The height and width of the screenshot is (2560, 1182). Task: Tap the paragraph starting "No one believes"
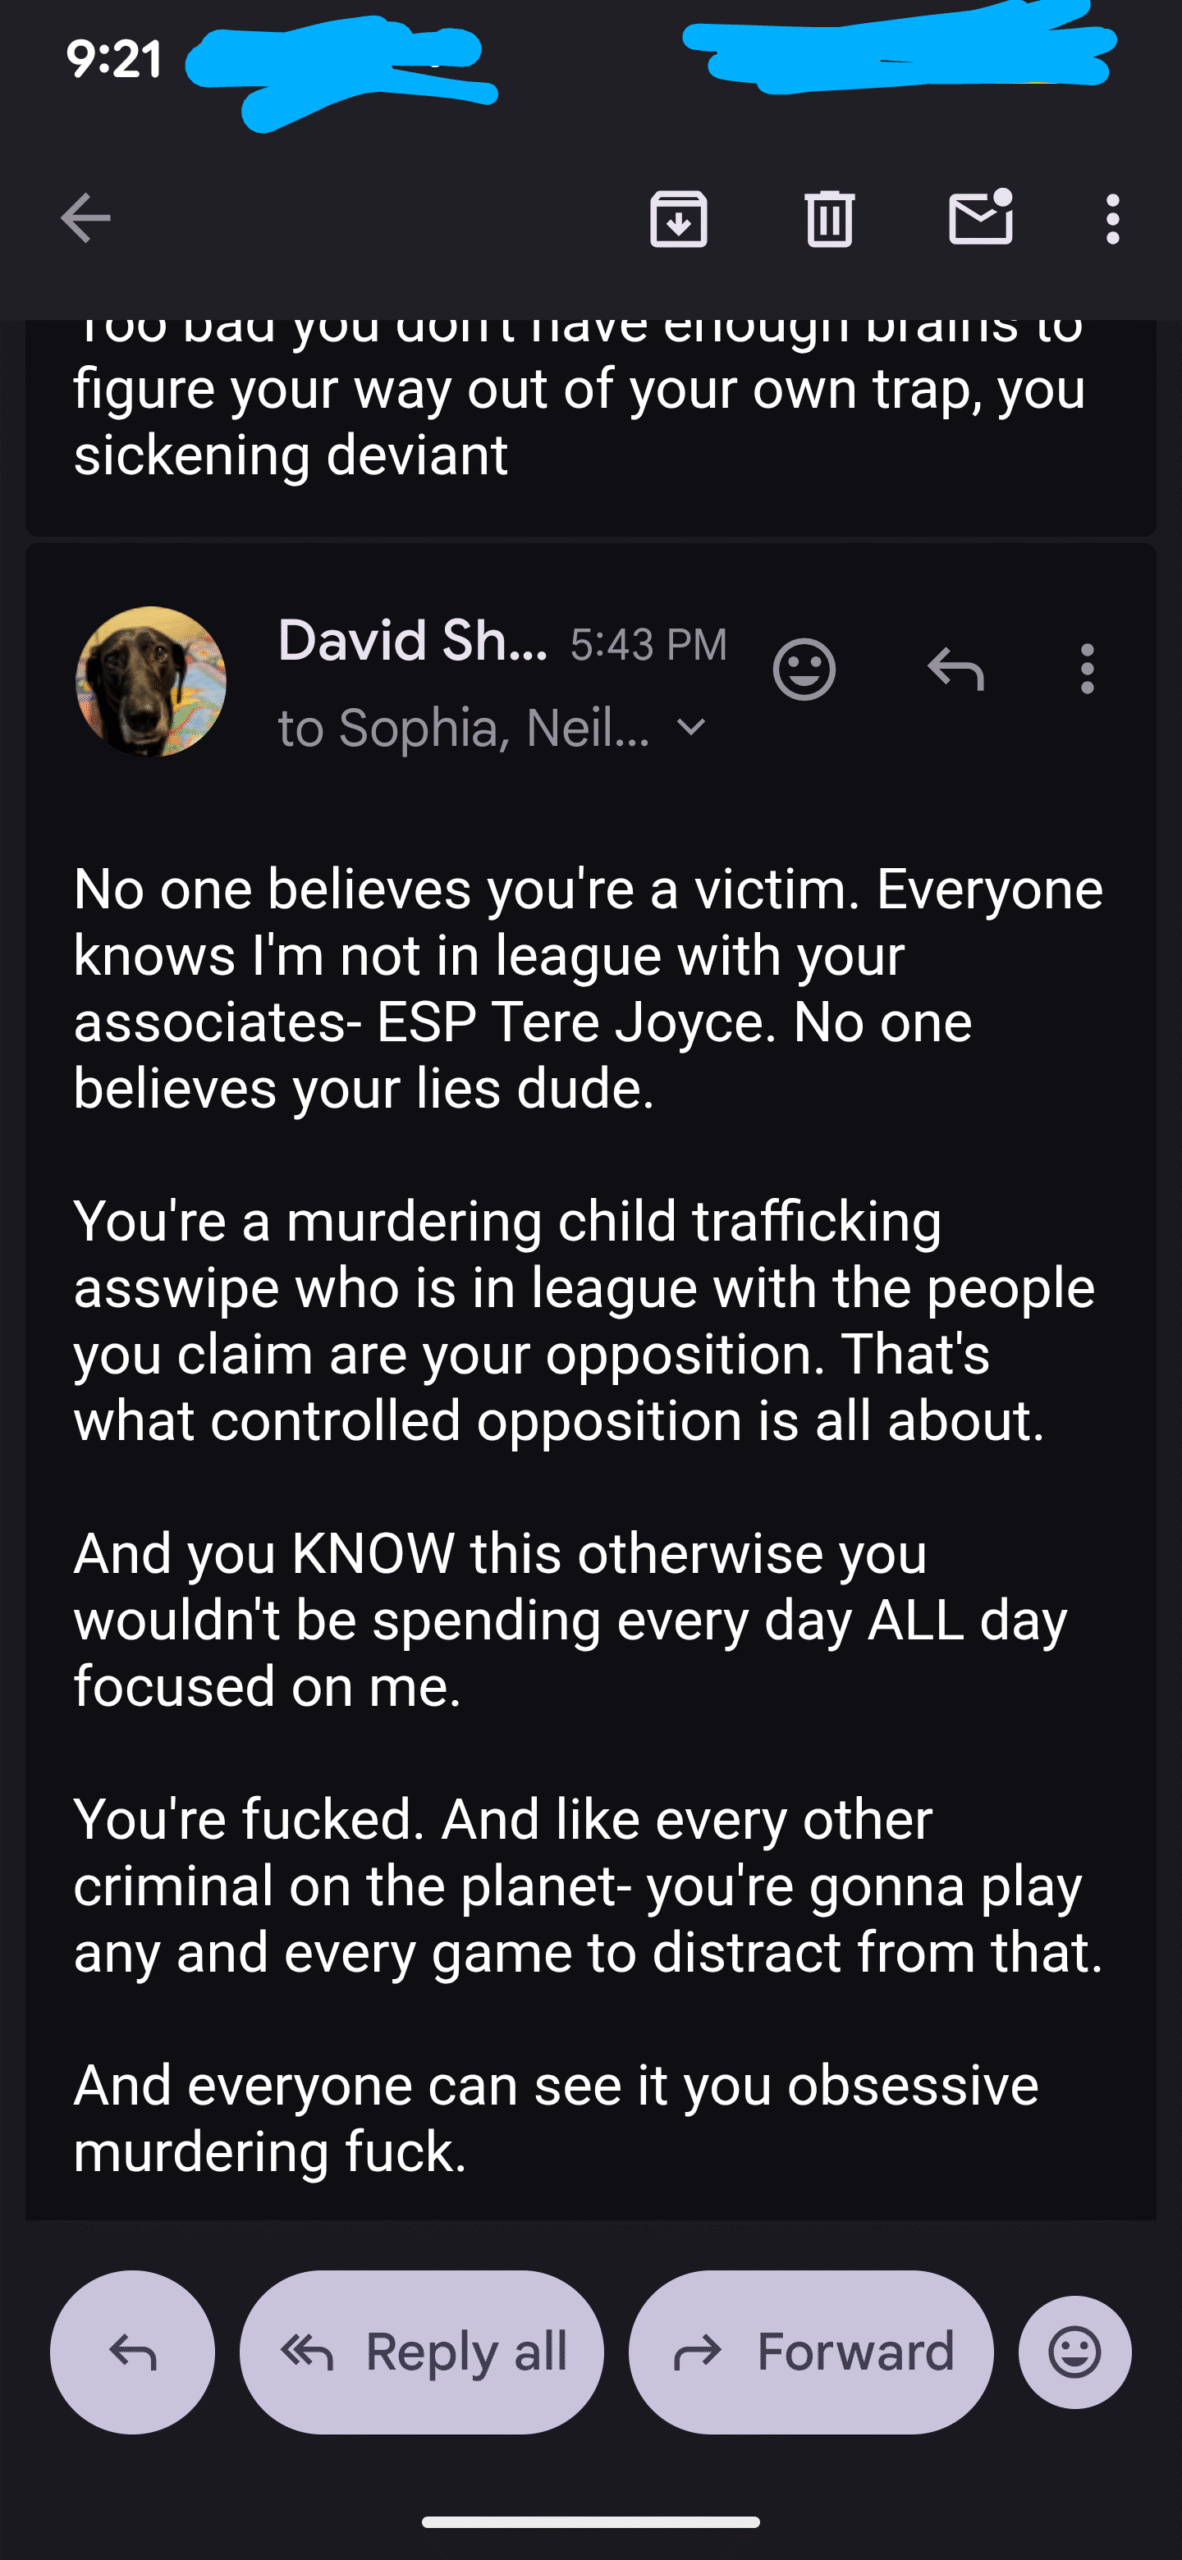click(x=588, y=988)
